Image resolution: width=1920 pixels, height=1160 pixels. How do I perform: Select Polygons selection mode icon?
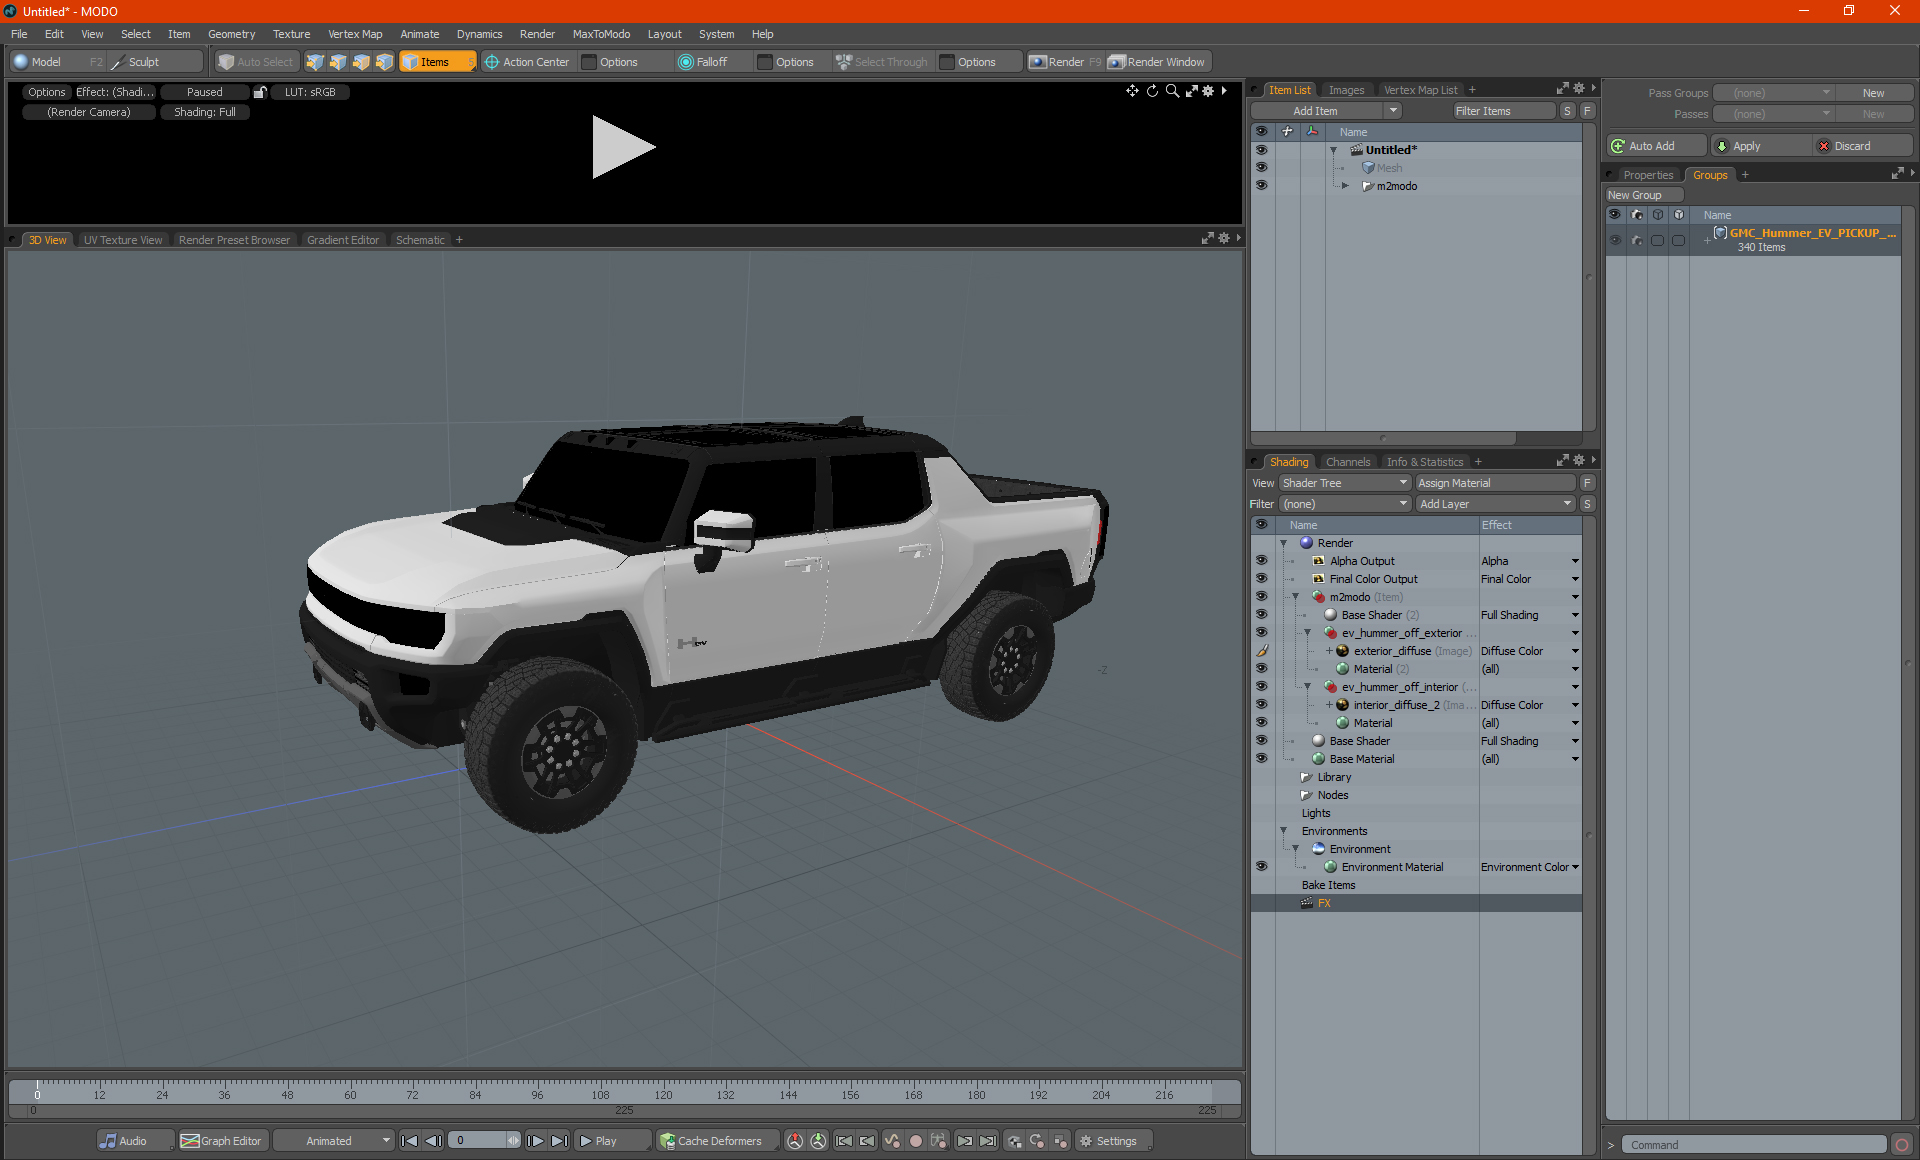[361, 62]
